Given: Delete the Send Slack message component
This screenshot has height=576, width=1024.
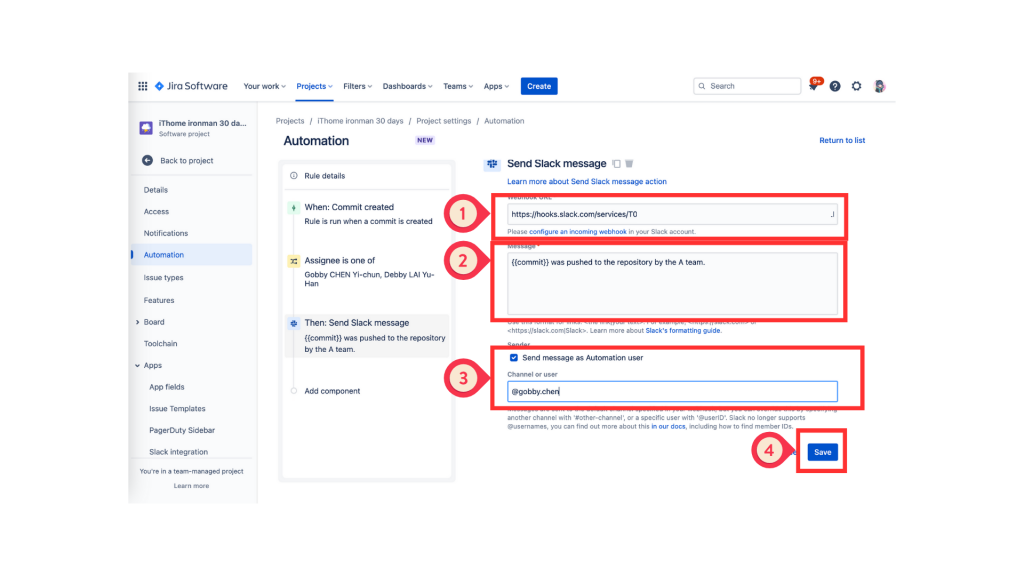Looking at the screenshot, I should (x=629, y=164).
